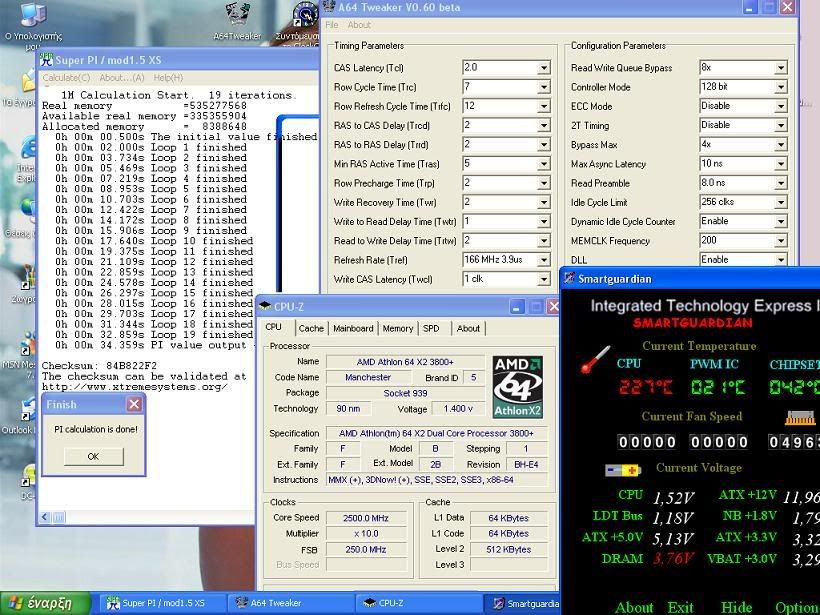The image size is (820, 615).
Task: Open the File menu in A64 Tweaker
Action: point(332,25)
